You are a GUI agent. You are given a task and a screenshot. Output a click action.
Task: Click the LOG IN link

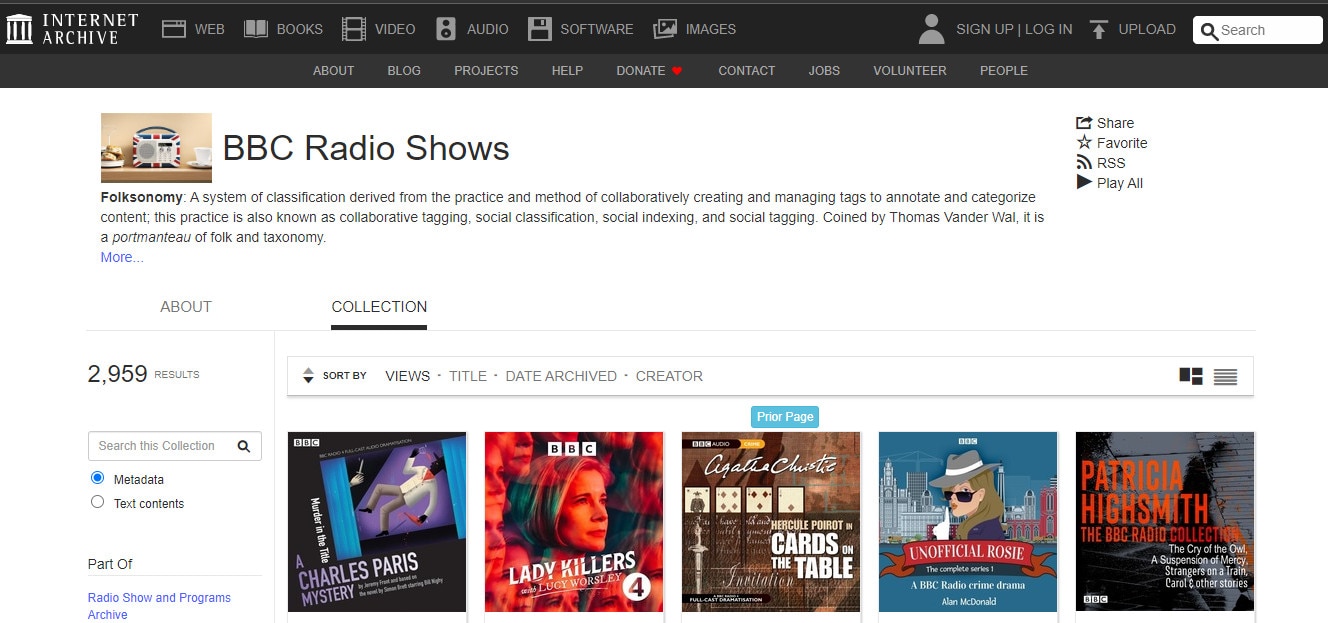coord(1048,29)
